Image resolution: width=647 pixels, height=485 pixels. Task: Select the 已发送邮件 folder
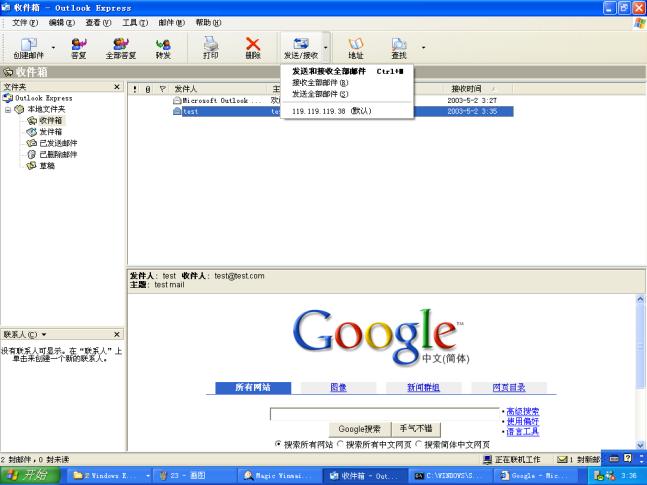(x=58, y=143)
